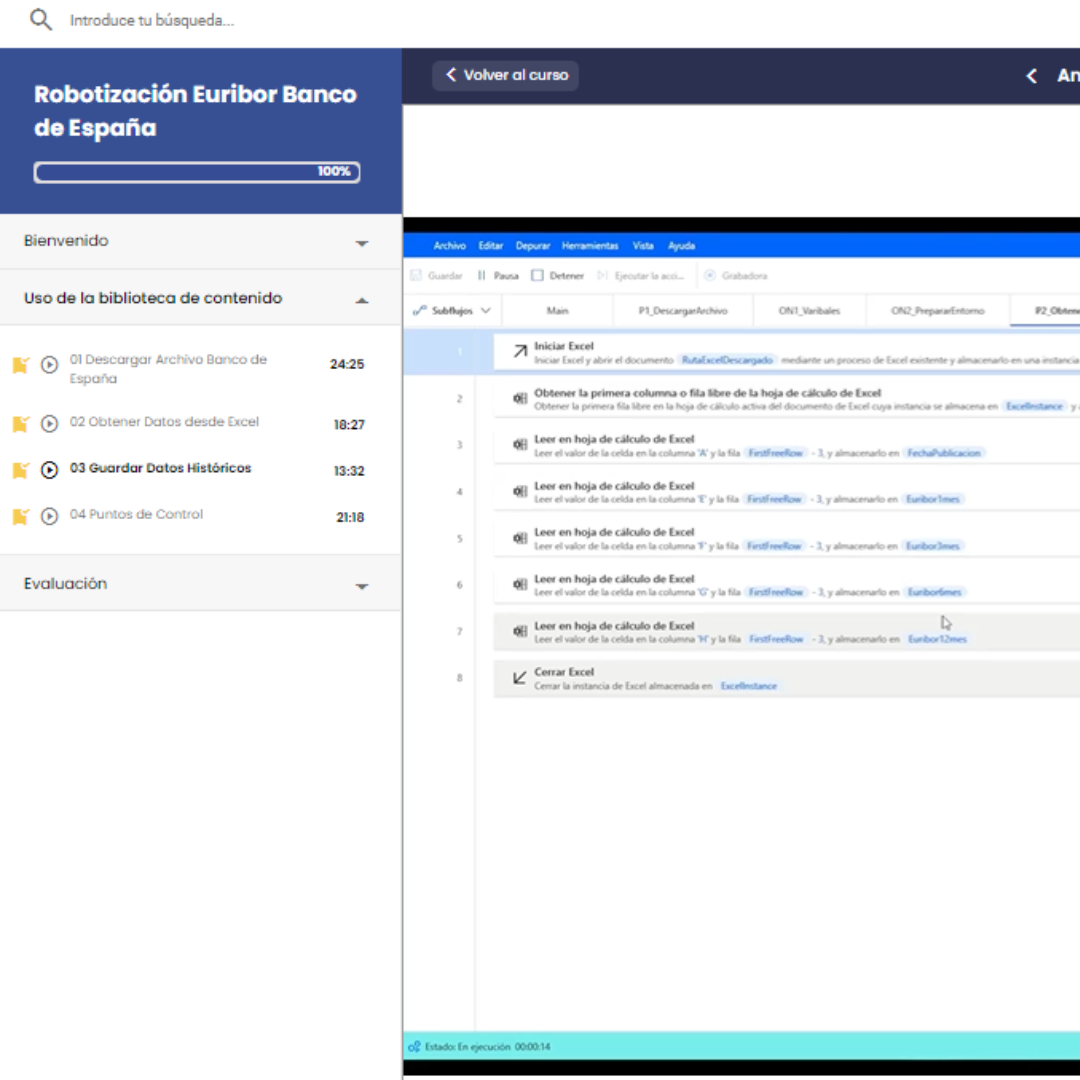Collapse 'Uso de la biblioteca de contenido' section
Image resolution: width=1080 pixels, height=1080 pixels.
(x=200, y=298)
